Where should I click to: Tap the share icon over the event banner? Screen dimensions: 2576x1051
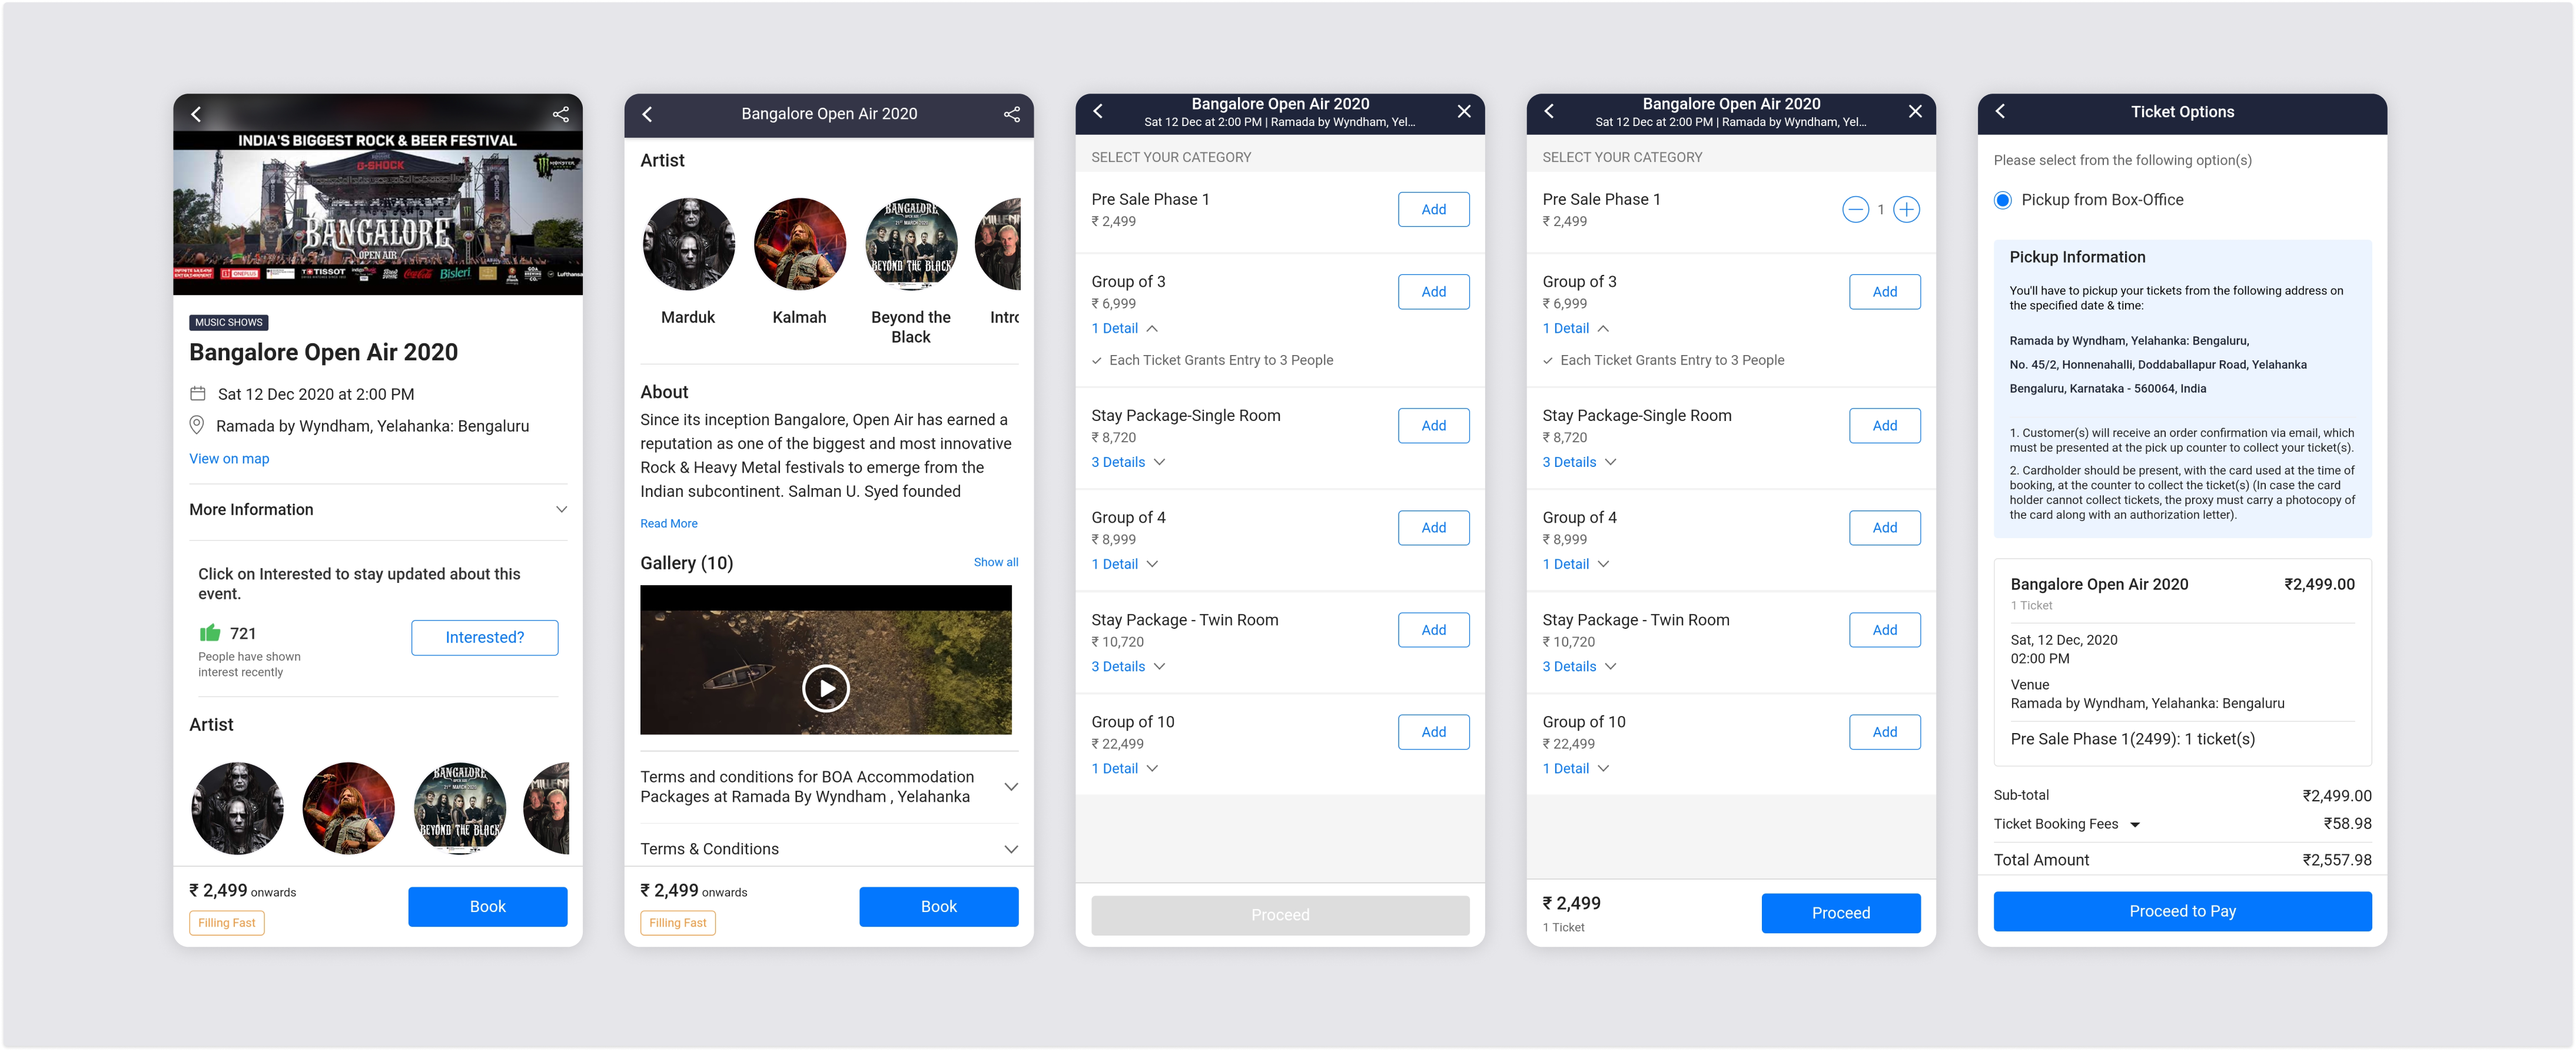pos(561,114)
